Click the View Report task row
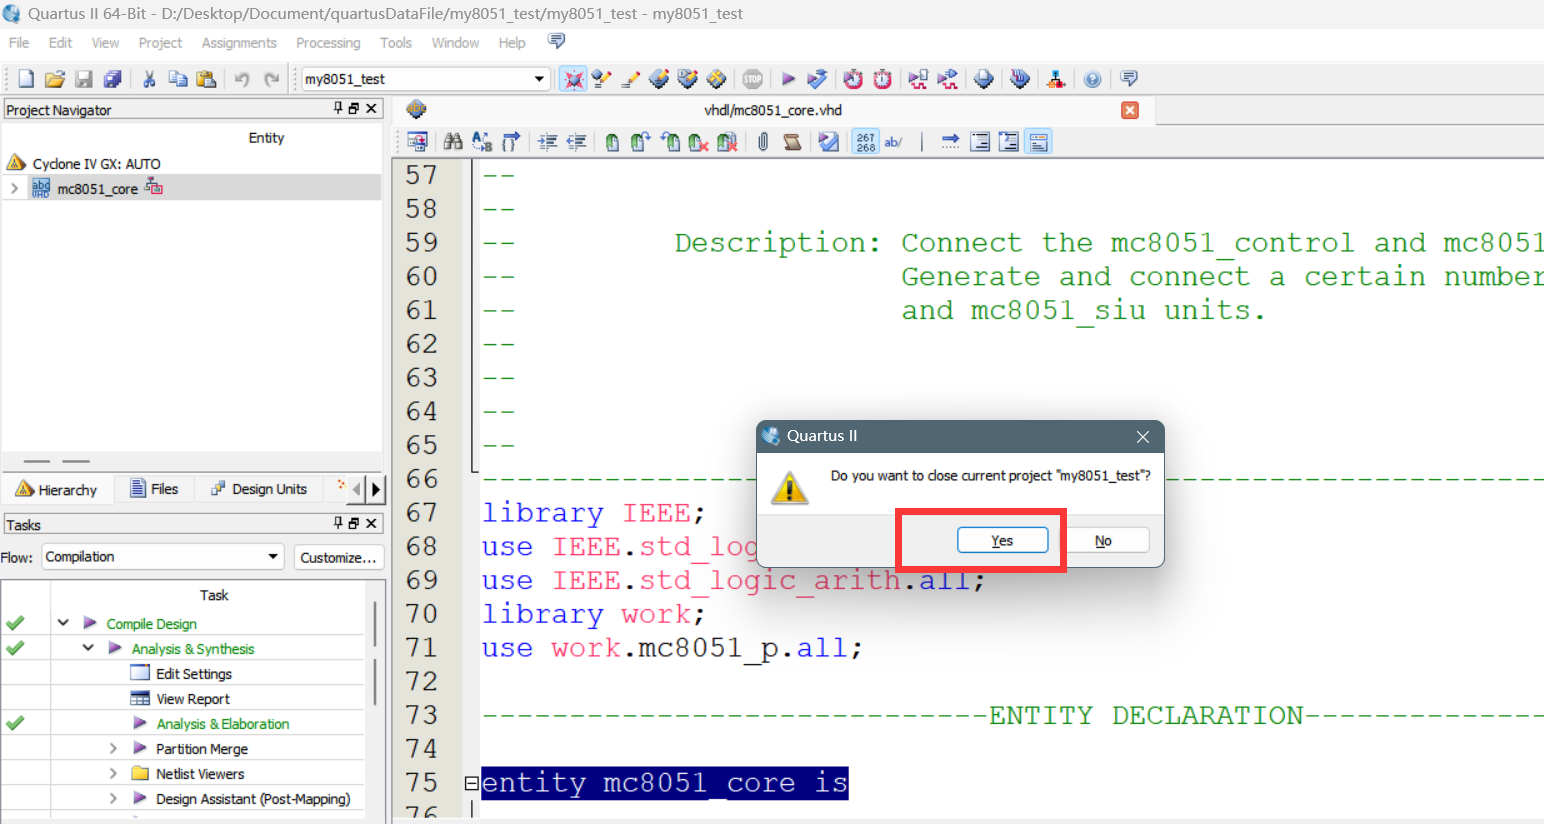1544x824 pixels. tap(193, 698)
